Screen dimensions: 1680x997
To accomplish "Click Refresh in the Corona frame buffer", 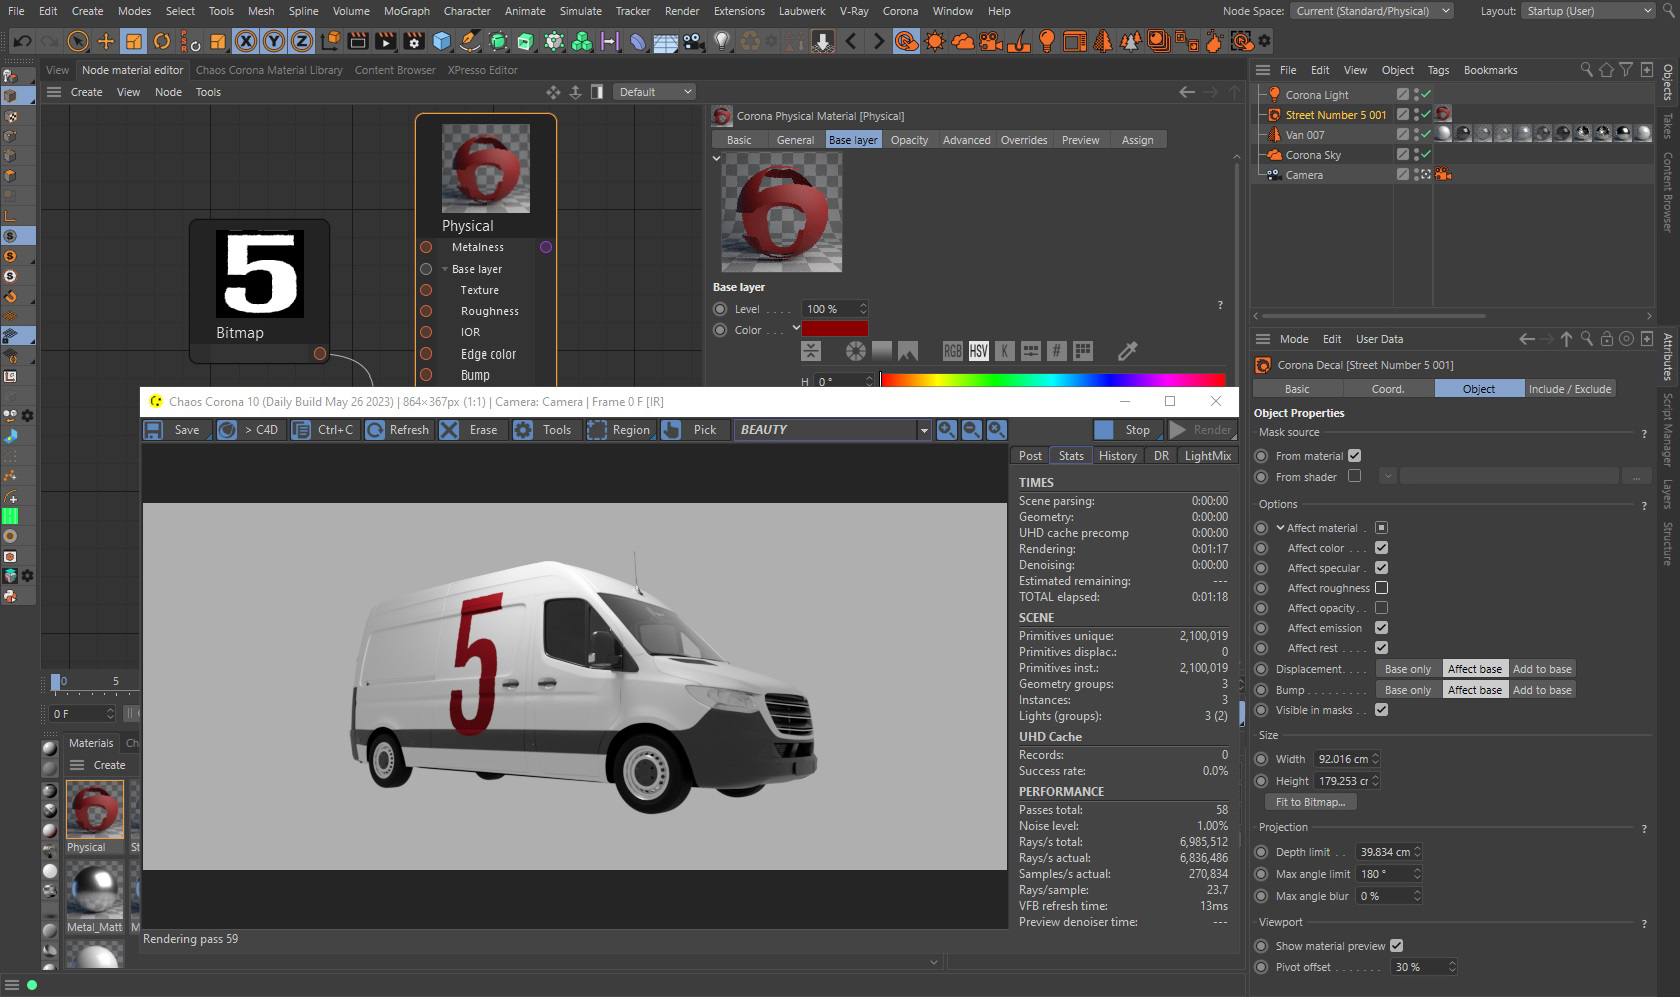I will click(x=399, y=430).
